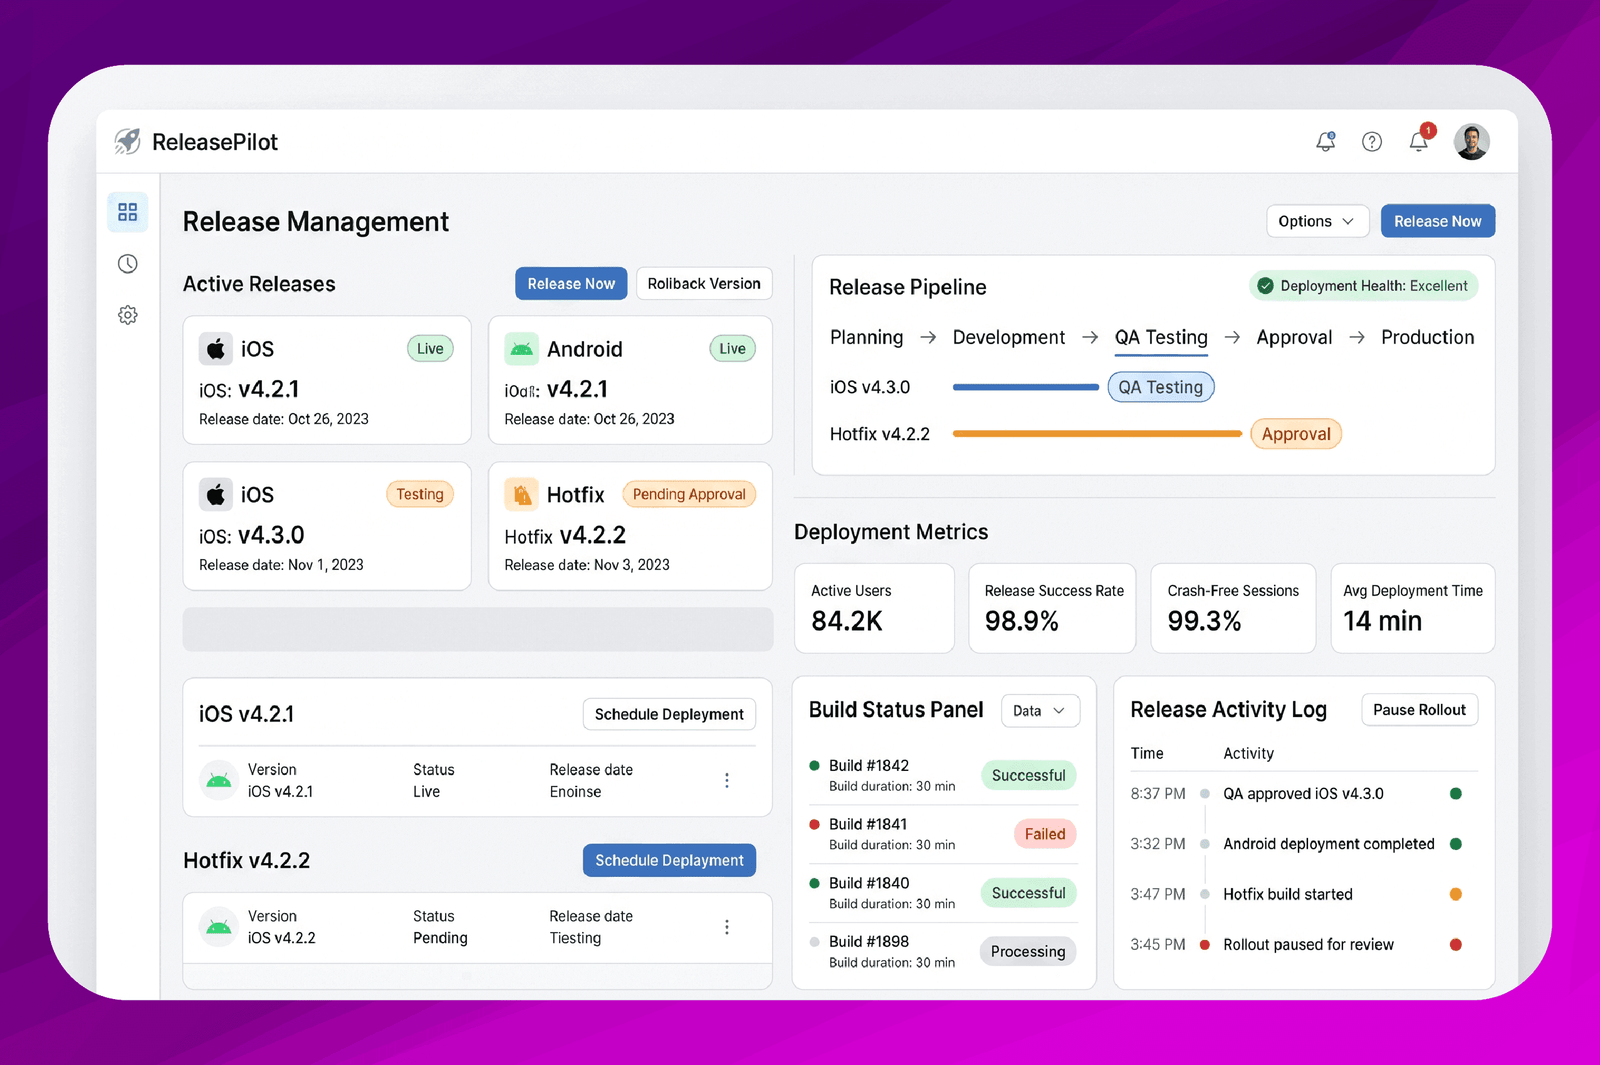The image size is (1600, 1065).
Task: Open the dashboard grid icon in sidebar
Action: click(128, 212)
